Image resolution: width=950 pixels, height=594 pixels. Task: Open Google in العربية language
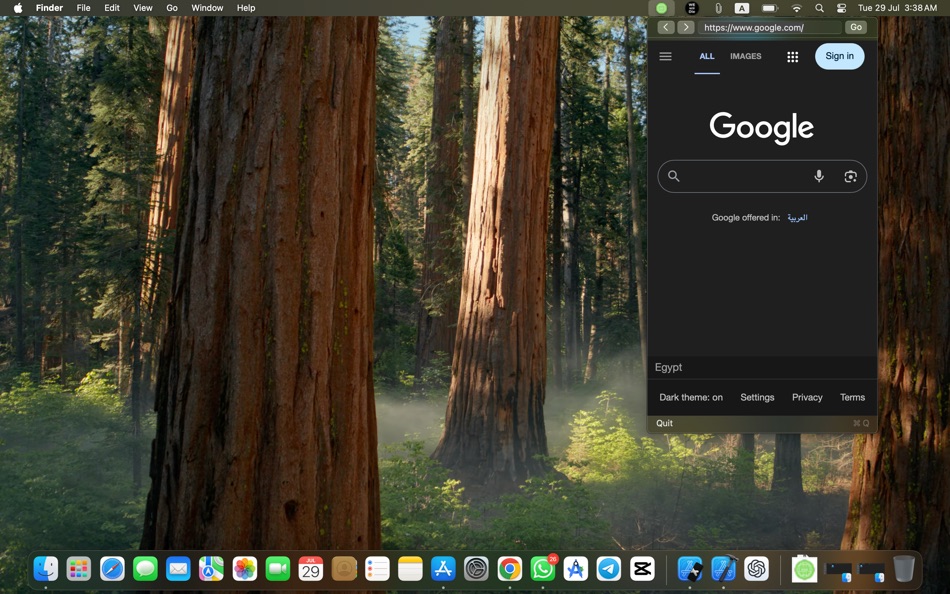(x=798, y=217)
